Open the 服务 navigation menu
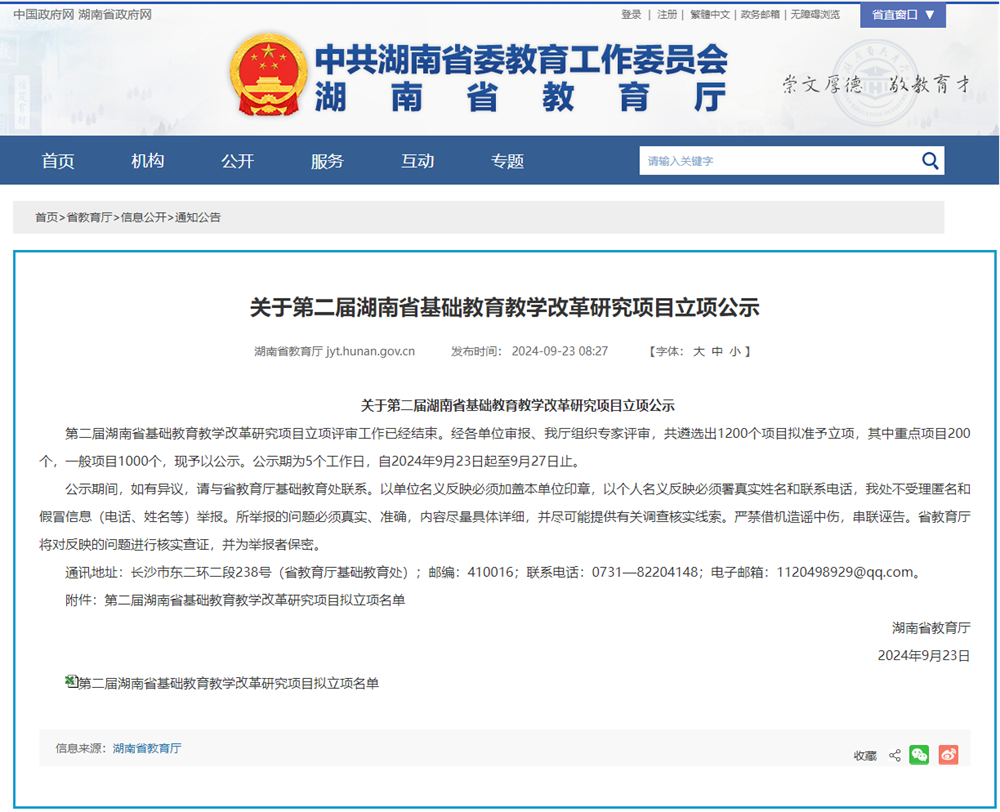 click(x=327, y=161)
